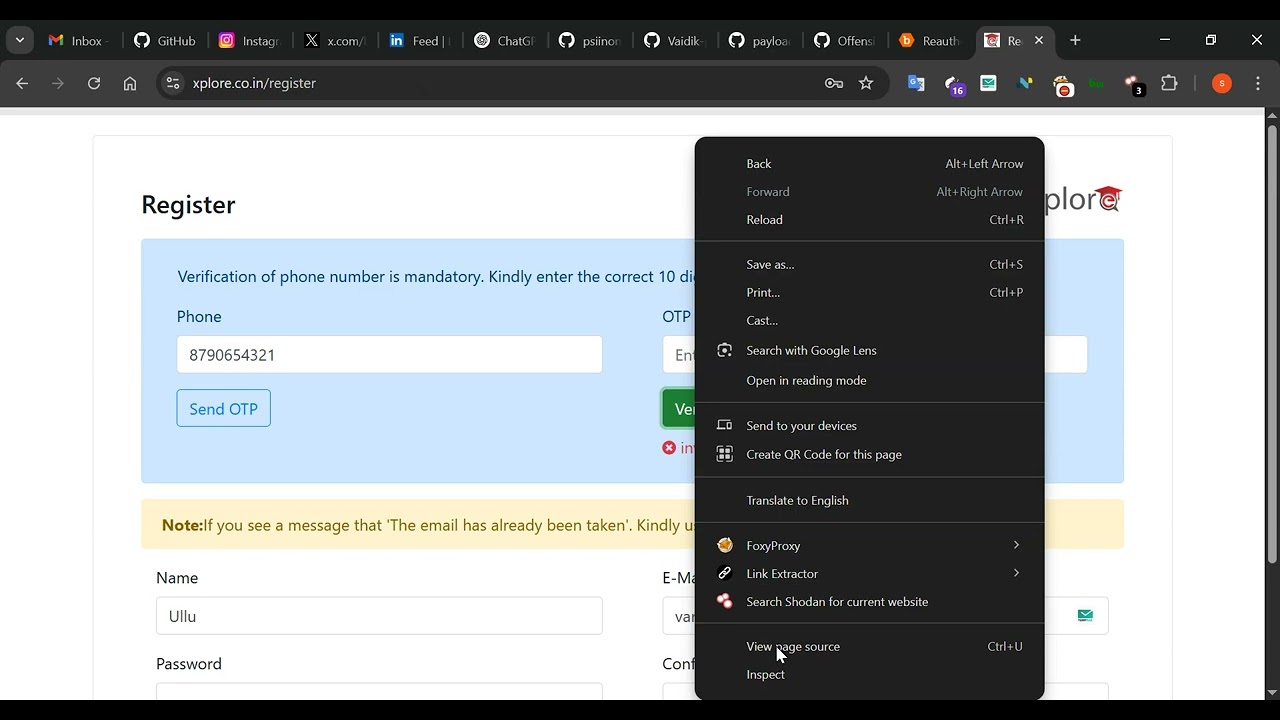Click the address bar URL
The height and width of the screenshot is (720, 1280).
[254, 84]
